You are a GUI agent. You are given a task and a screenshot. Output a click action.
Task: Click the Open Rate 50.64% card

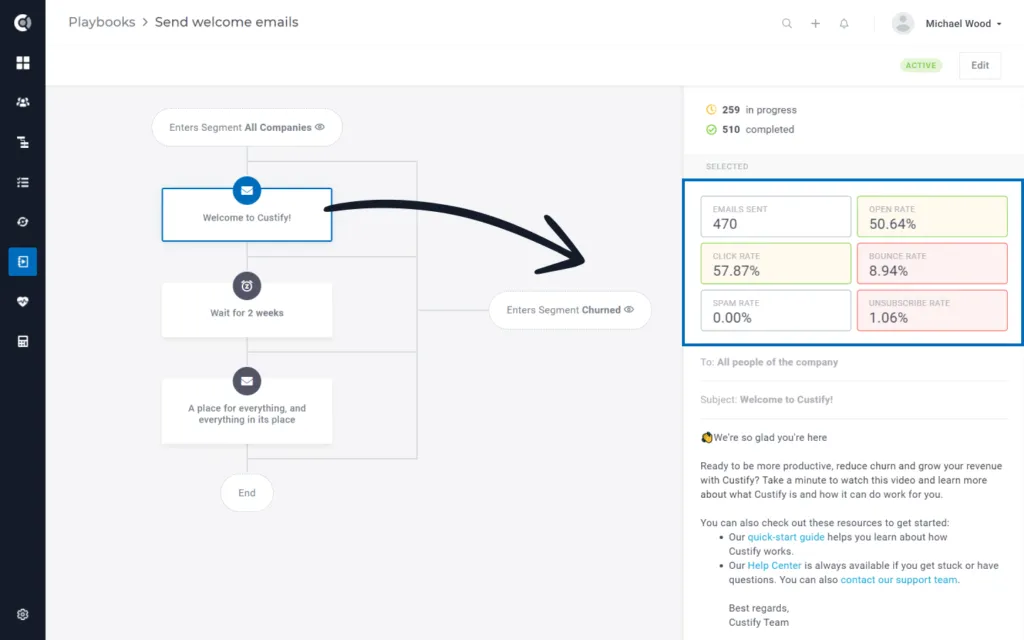[x=932, y=217]
